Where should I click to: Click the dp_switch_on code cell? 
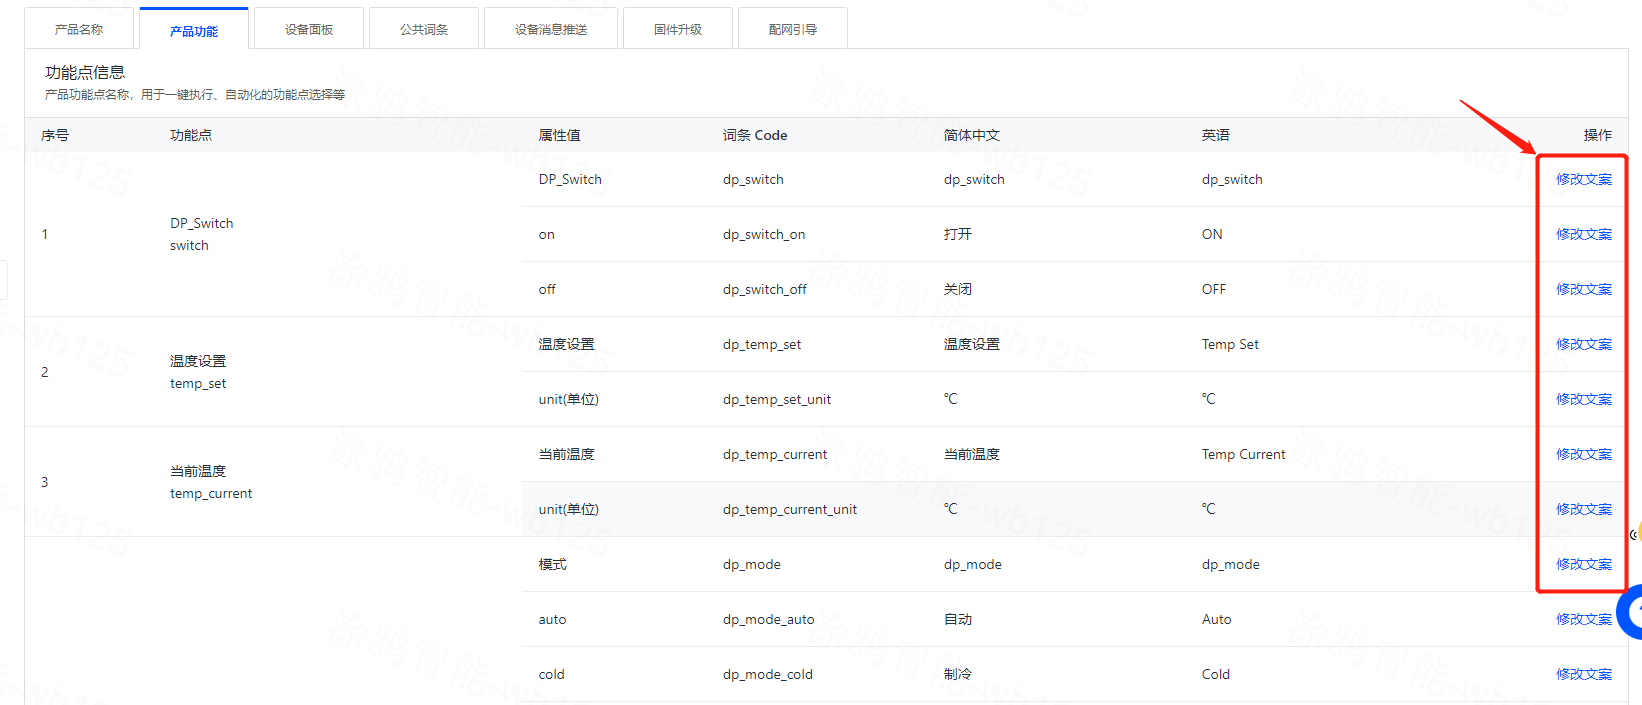(x=764, y=234)
